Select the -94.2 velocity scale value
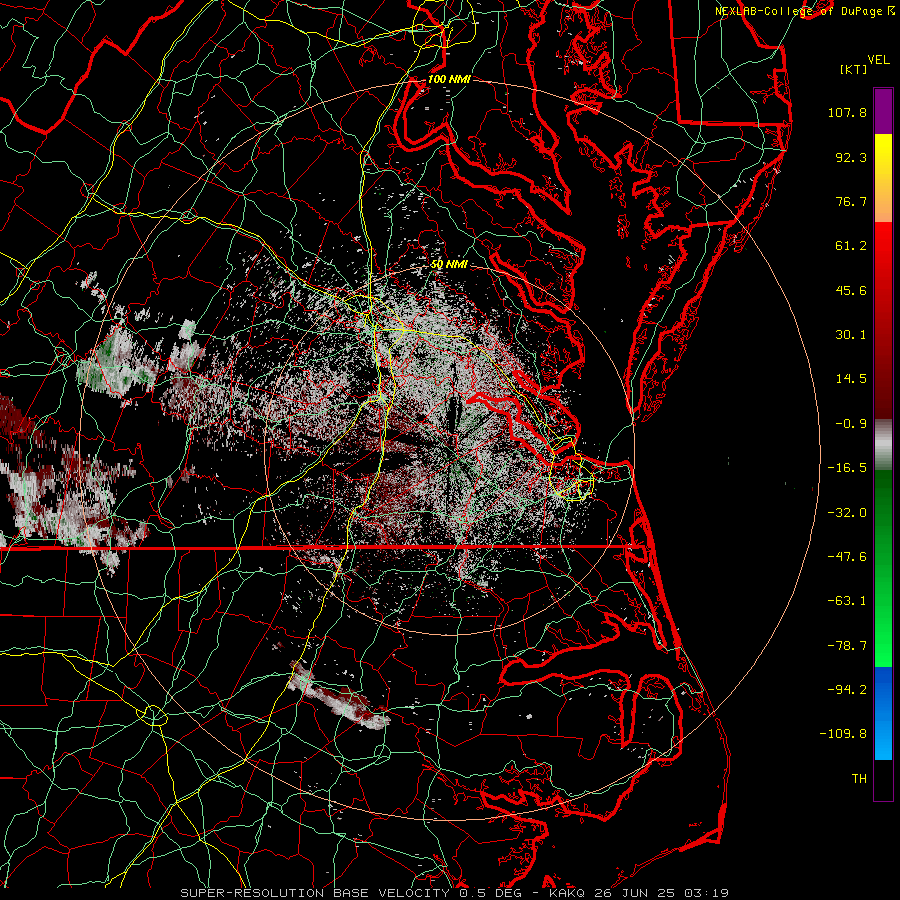The width and height of the screenshot is (900, 900). click(x=847, y=690)
